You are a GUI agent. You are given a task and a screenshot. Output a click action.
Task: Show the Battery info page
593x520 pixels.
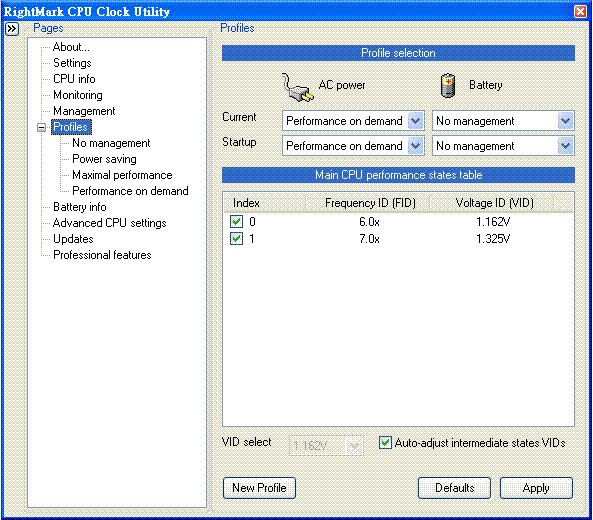(80, 207)
